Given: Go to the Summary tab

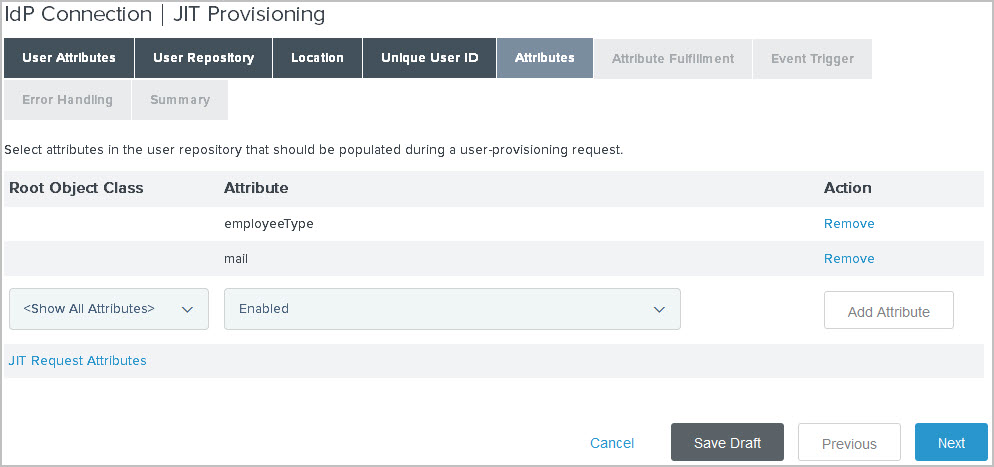Looking at the screenshot, I should click(180, 100).
